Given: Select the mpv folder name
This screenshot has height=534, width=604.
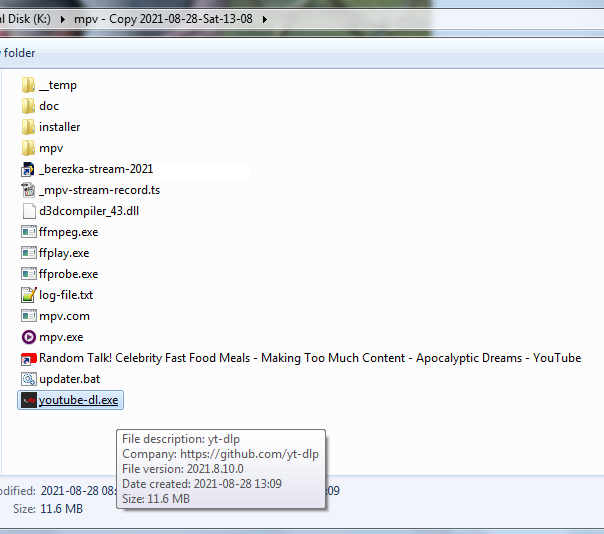Looking at the screenshot, I should click(51, 148).
